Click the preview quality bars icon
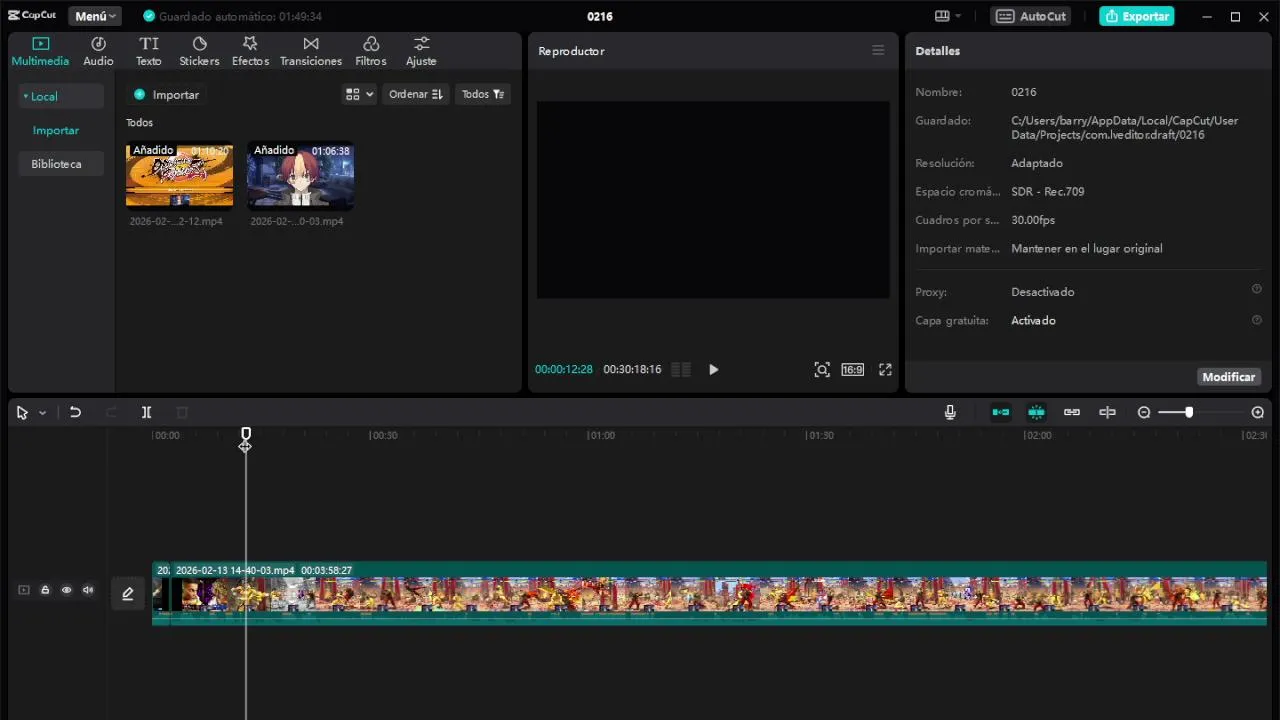 click(x=681, y=370)
